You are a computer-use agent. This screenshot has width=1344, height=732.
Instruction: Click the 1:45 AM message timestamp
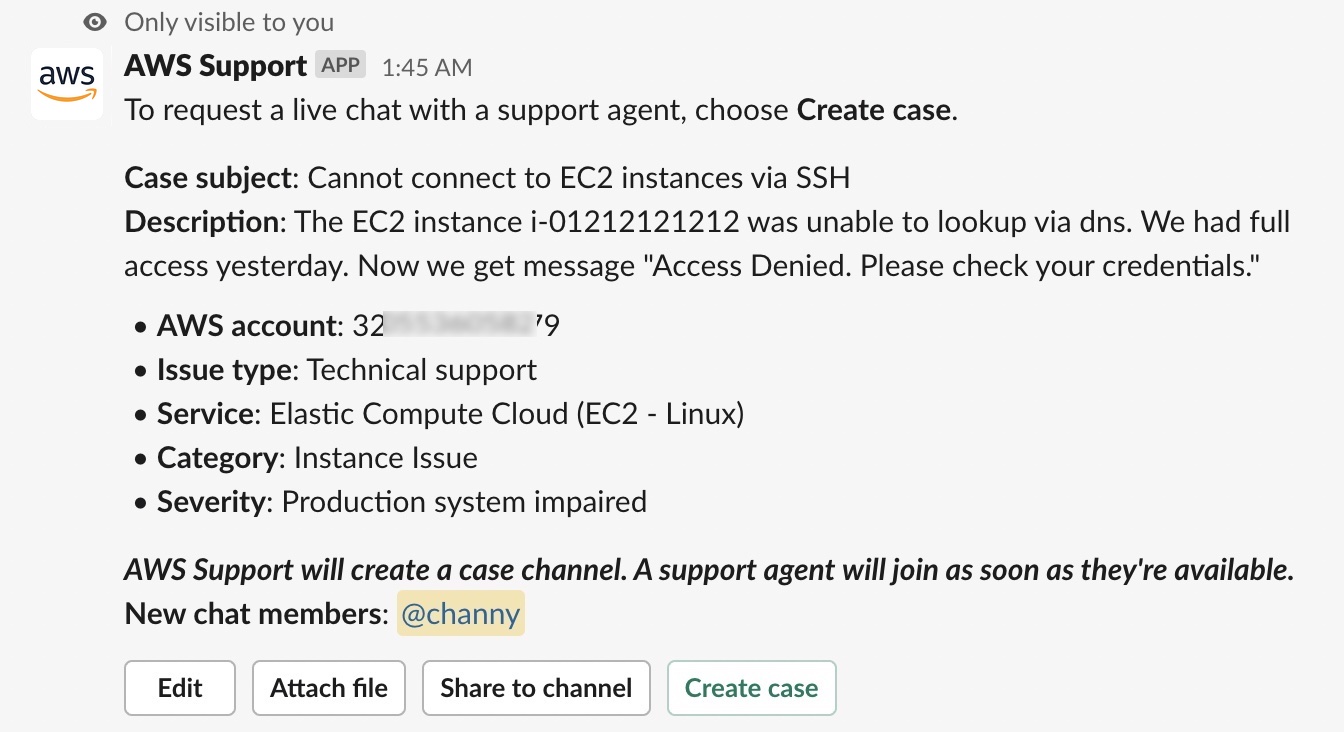tap(427, 67)
